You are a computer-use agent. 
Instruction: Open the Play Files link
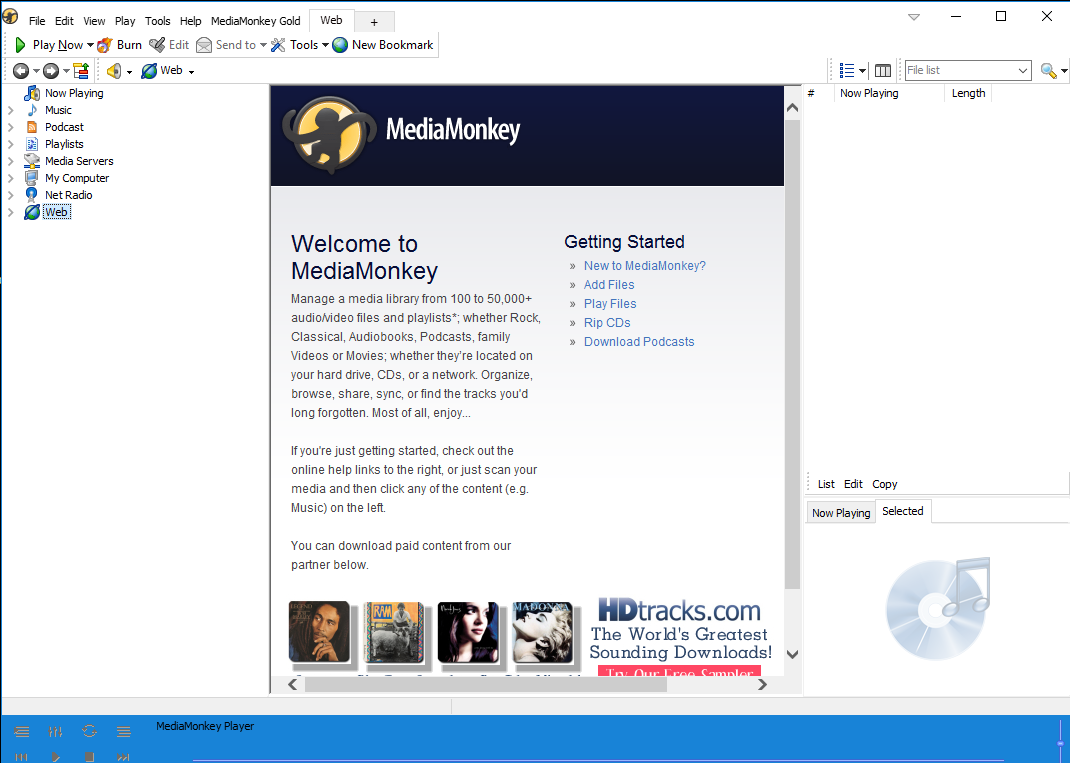click(x=610, y=304)
